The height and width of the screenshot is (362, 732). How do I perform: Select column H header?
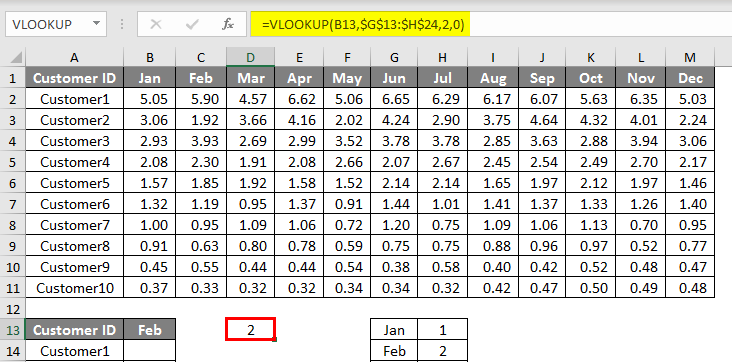[443, 57]
